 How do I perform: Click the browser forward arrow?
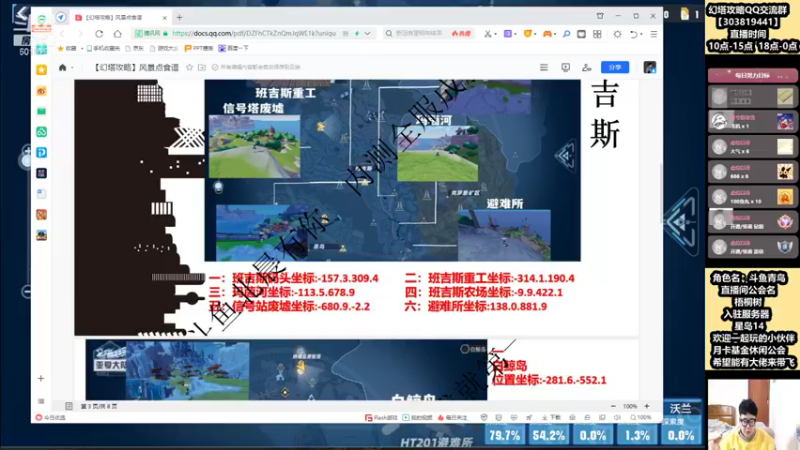80,34
